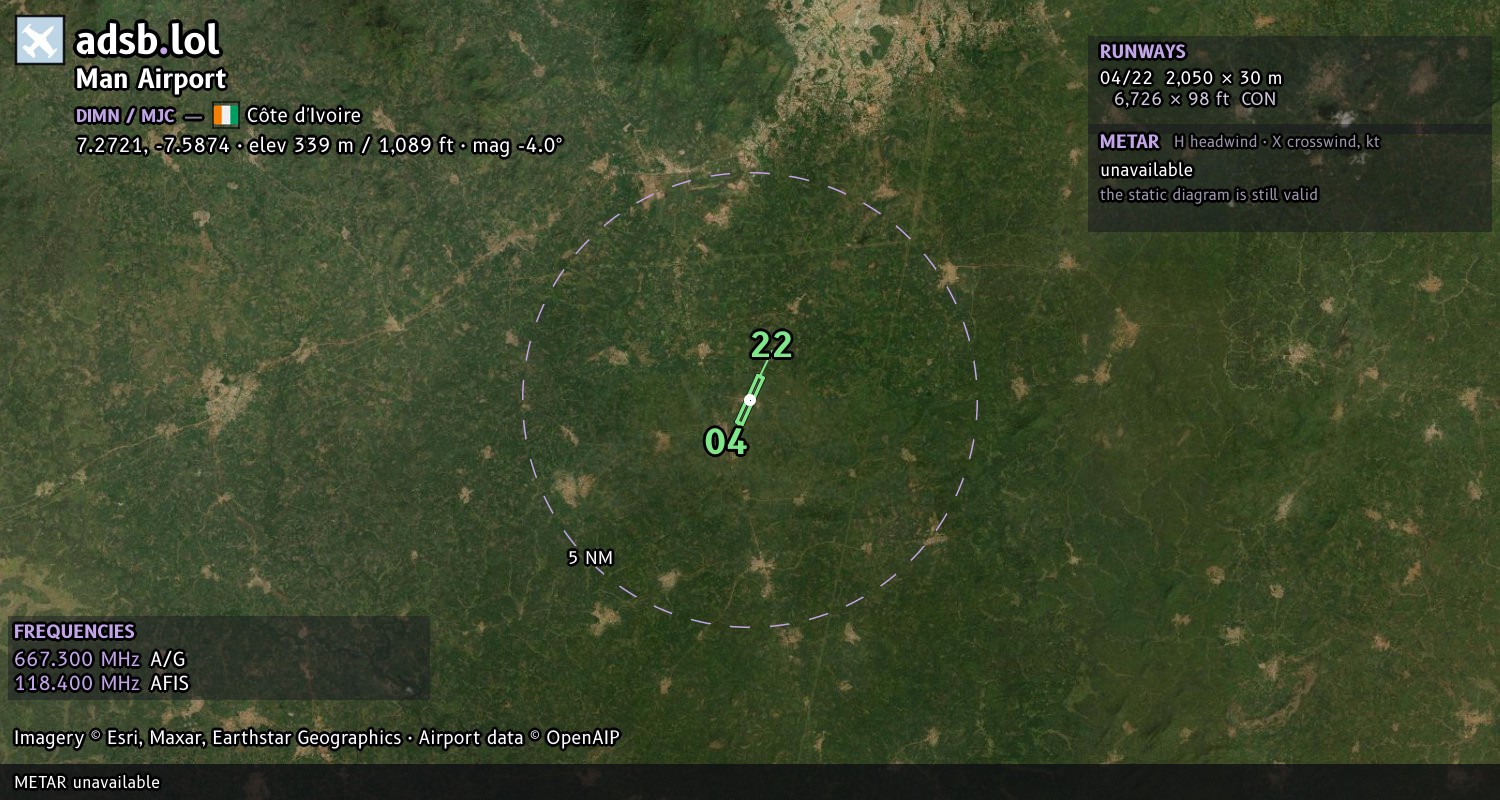The image size is (1500, 800).
Task: Click the Côte d'Ivoire country name
Action: (x=304, y=115)
